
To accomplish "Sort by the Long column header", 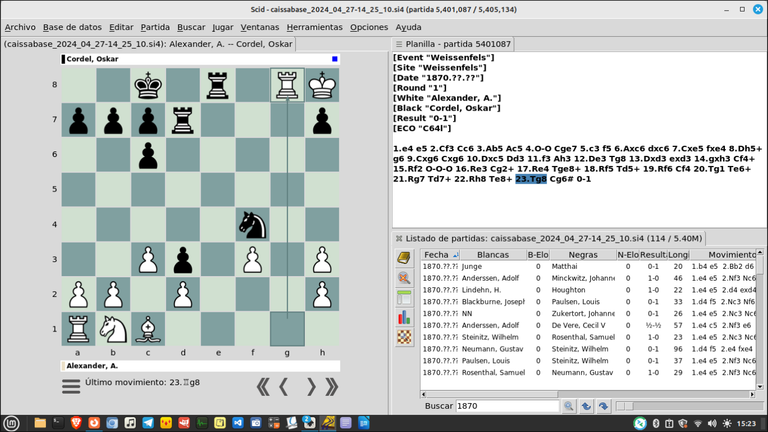I will click(678, 255).
